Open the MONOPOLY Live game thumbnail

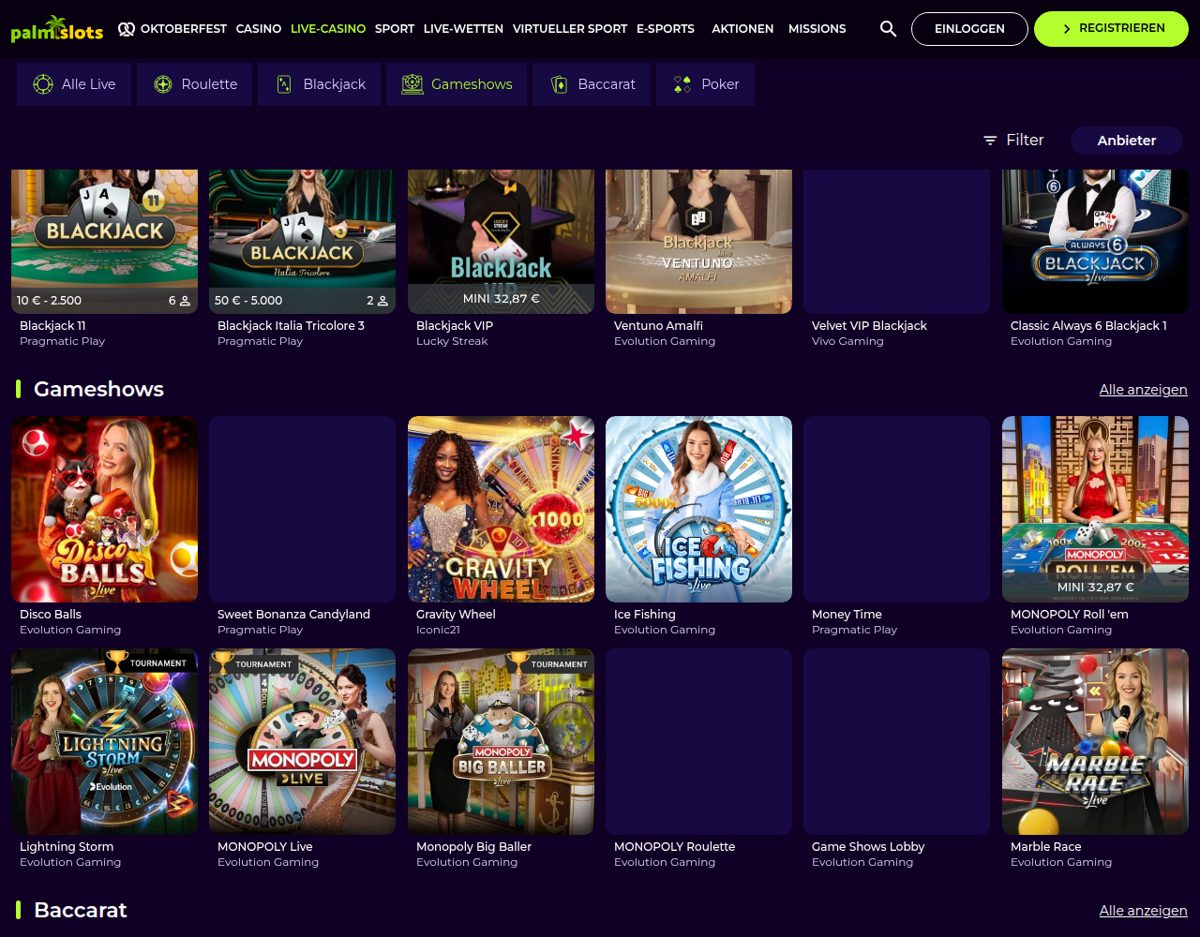(302, 741)
